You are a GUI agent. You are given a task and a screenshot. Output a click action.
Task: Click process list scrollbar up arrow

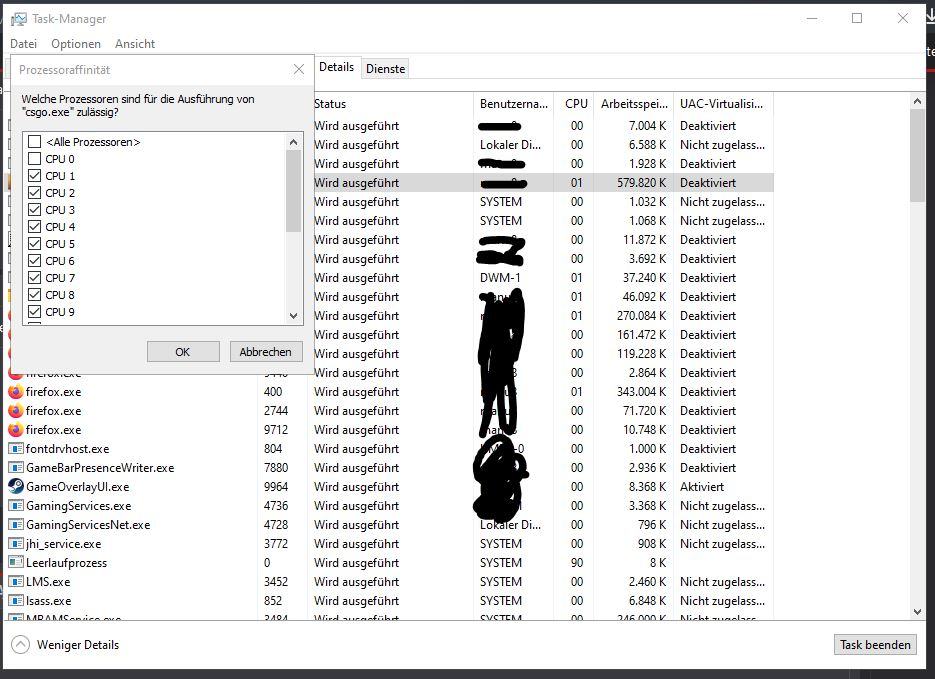point(917,101)
